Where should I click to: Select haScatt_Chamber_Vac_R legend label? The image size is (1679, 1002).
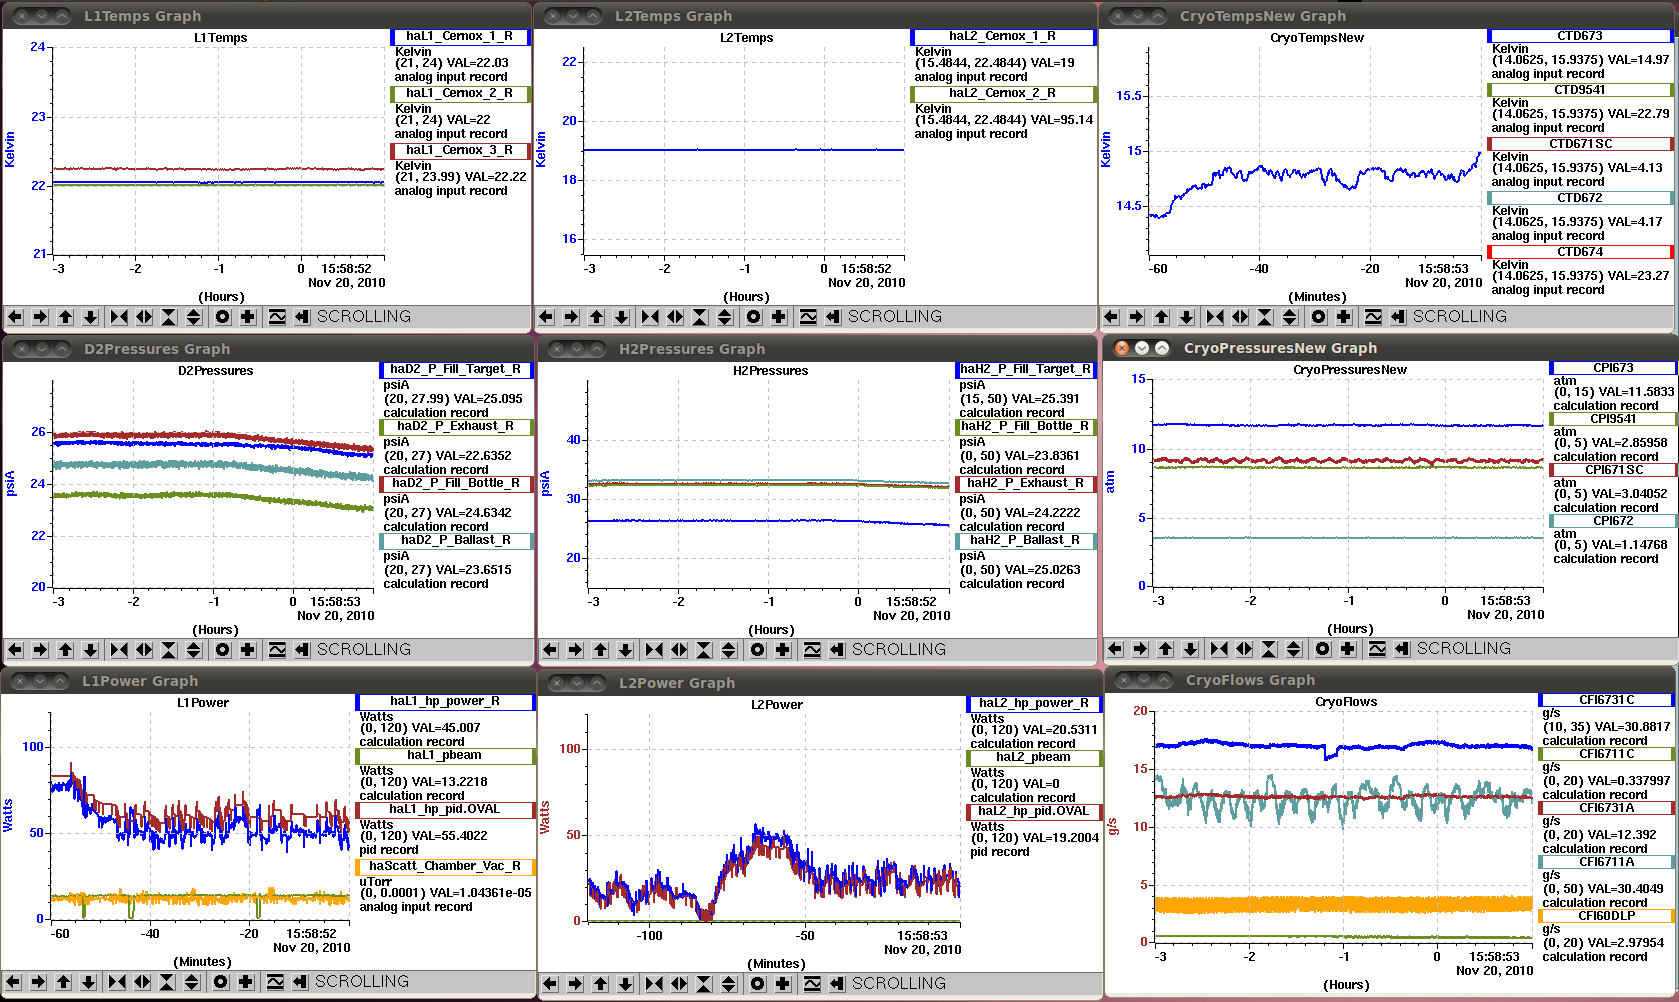[x=445, y=867]
